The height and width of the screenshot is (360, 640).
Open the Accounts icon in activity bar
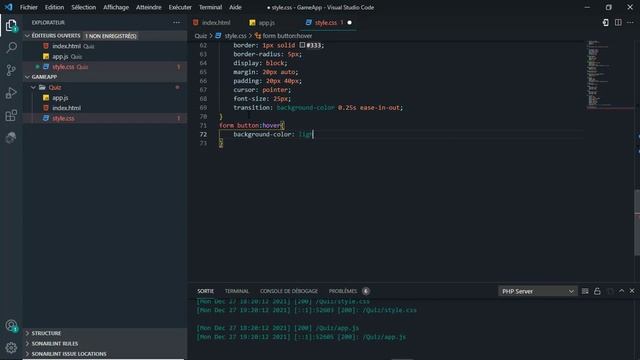click(11, 326)
